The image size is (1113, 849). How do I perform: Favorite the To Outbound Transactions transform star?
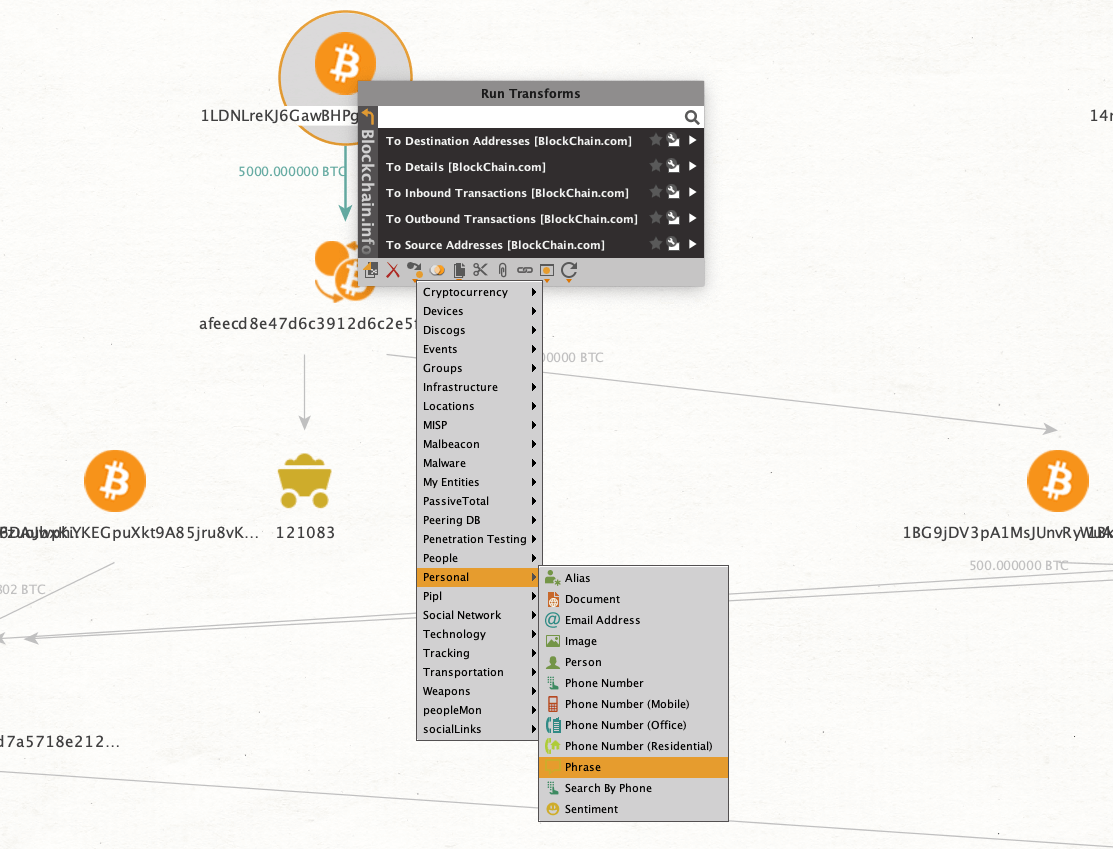tap(656, 217)
